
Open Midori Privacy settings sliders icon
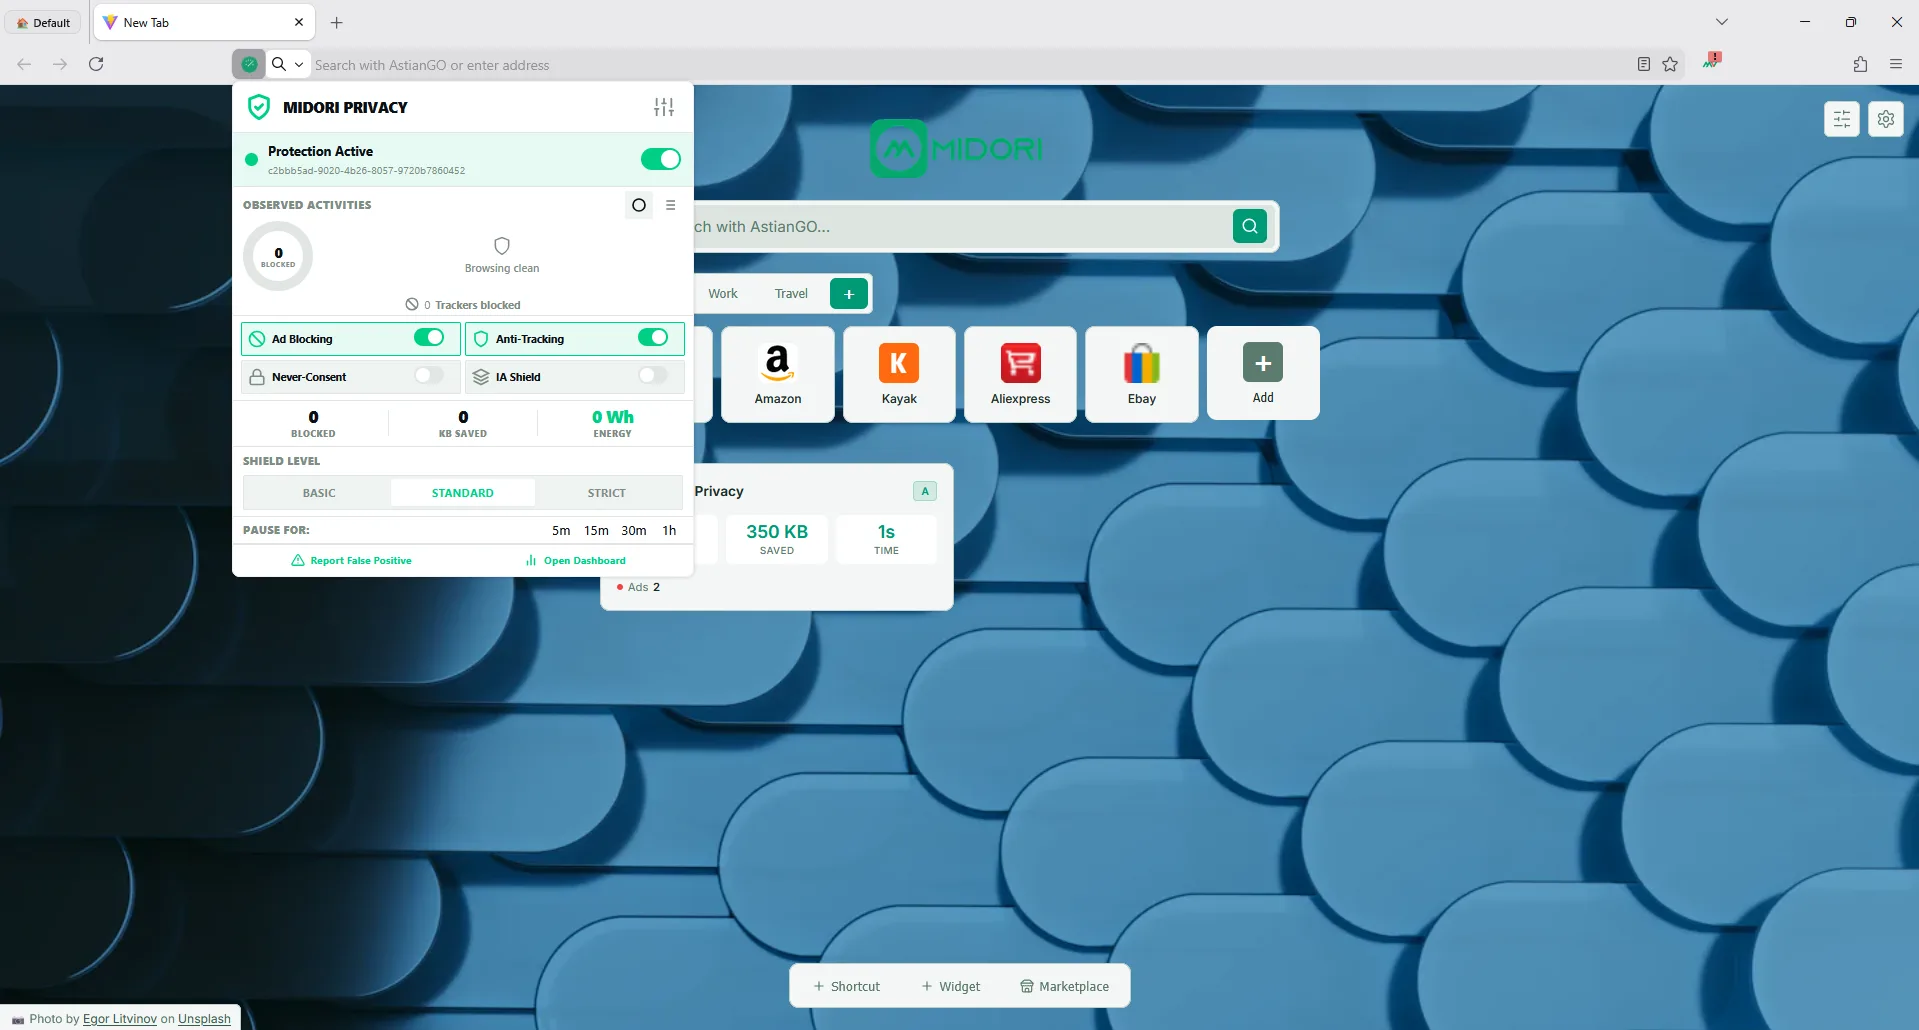click(x=664, y=107)
